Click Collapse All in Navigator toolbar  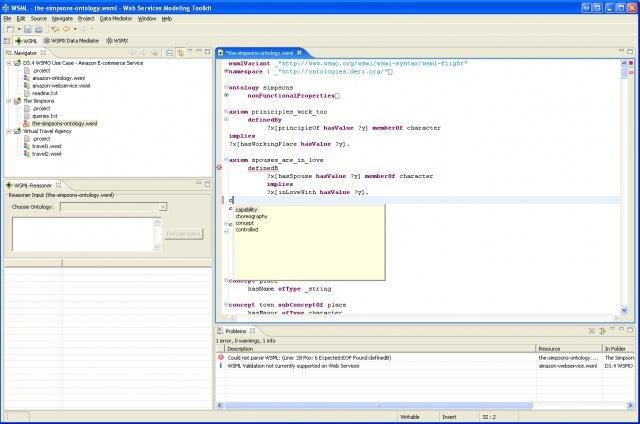click(169, 53)
